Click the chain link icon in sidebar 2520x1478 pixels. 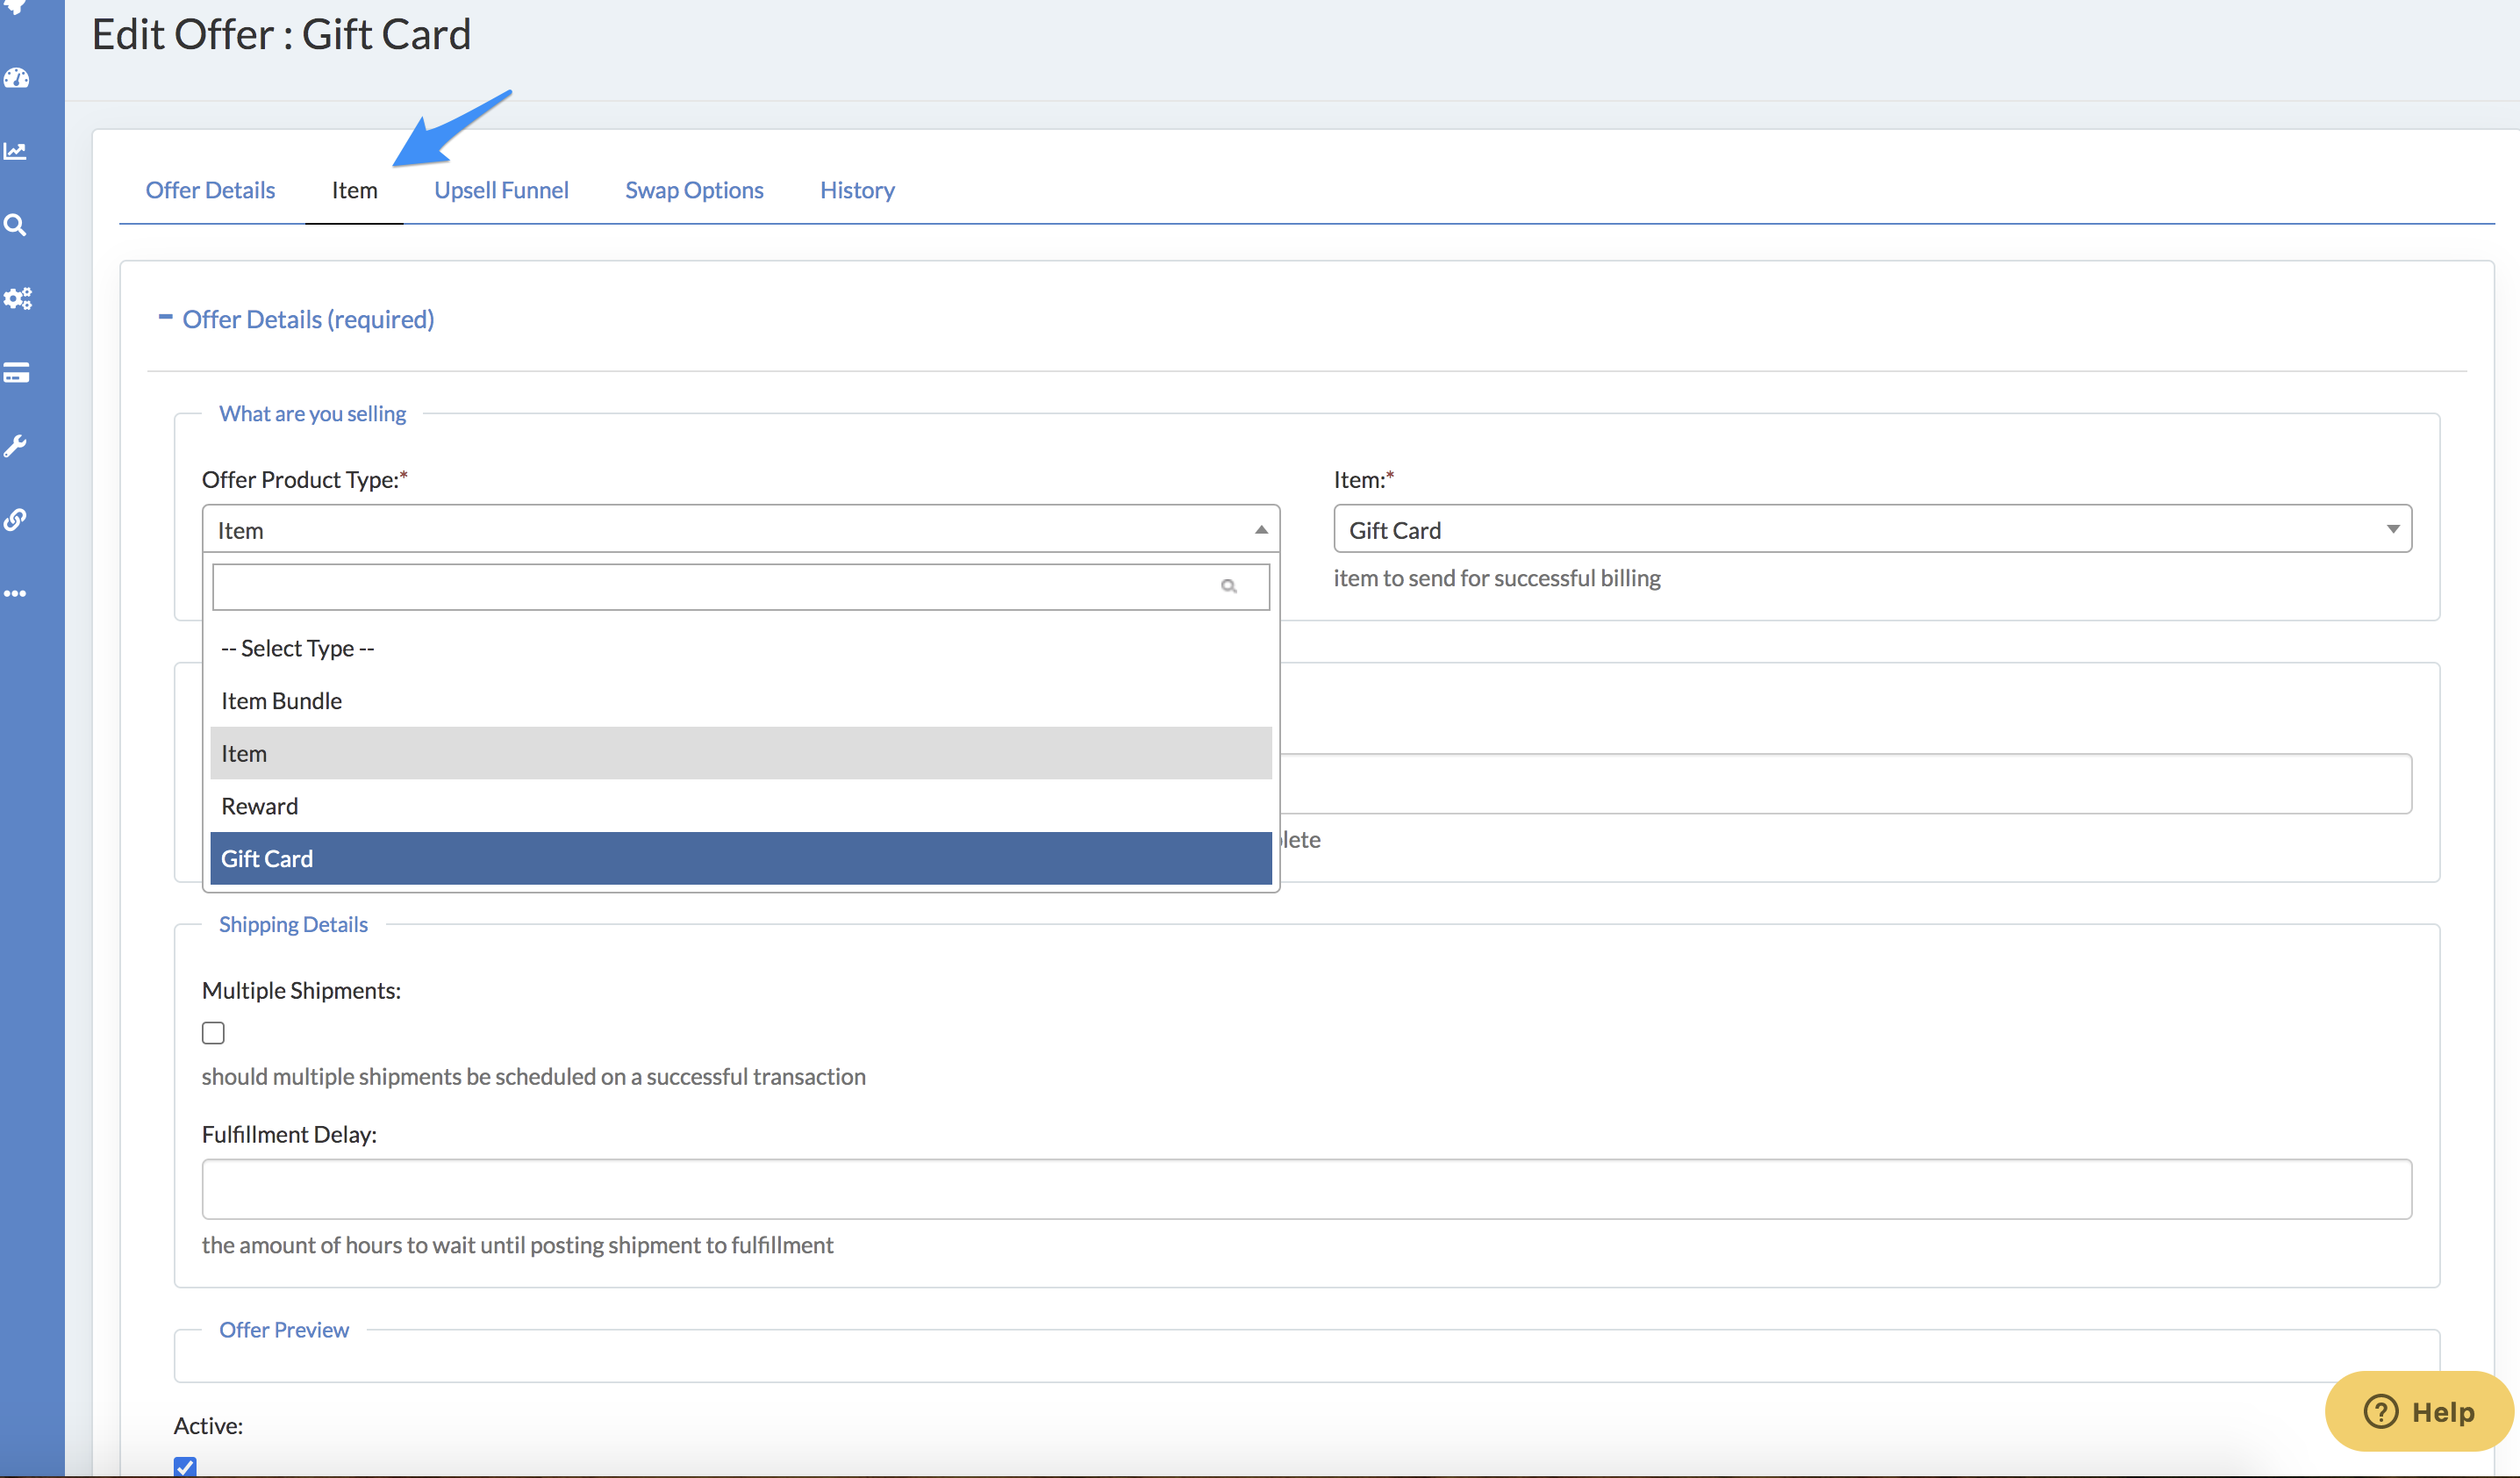[x=16, y=519]
